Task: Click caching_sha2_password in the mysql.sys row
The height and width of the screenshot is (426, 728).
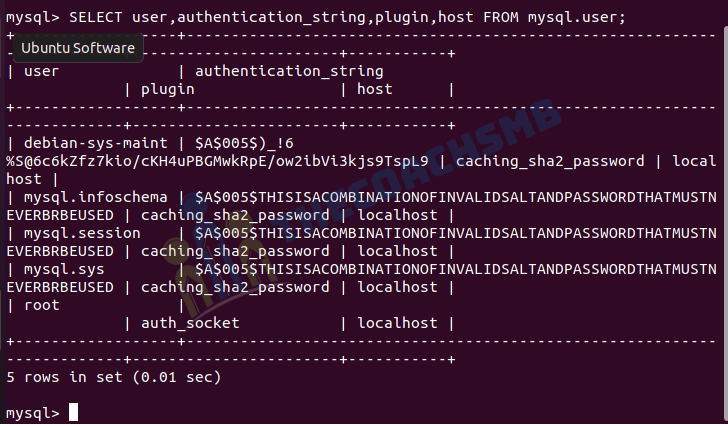Action: [235, 287]
